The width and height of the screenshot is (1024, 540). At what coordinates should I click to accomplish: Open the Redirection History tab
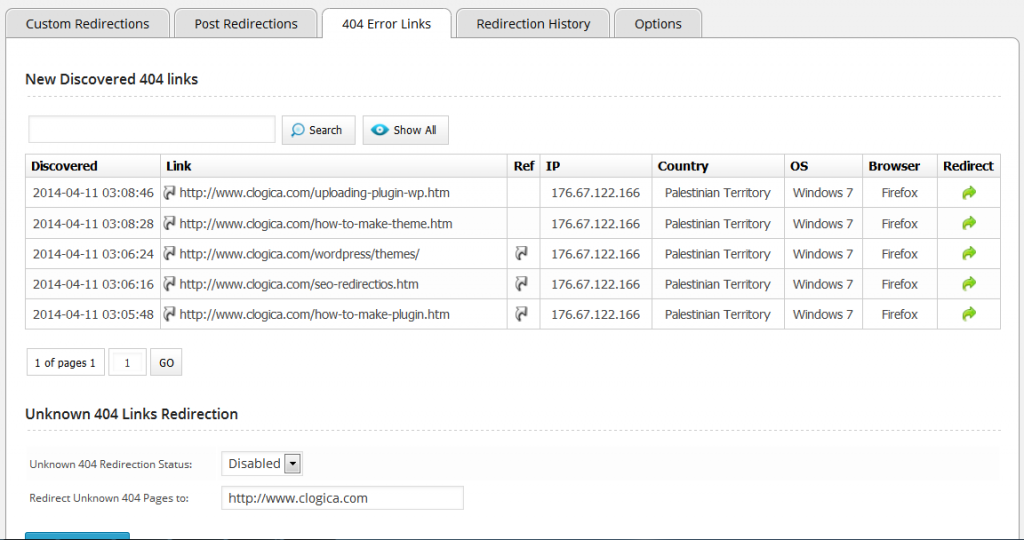pyautogui.click(x=533, y=23)
